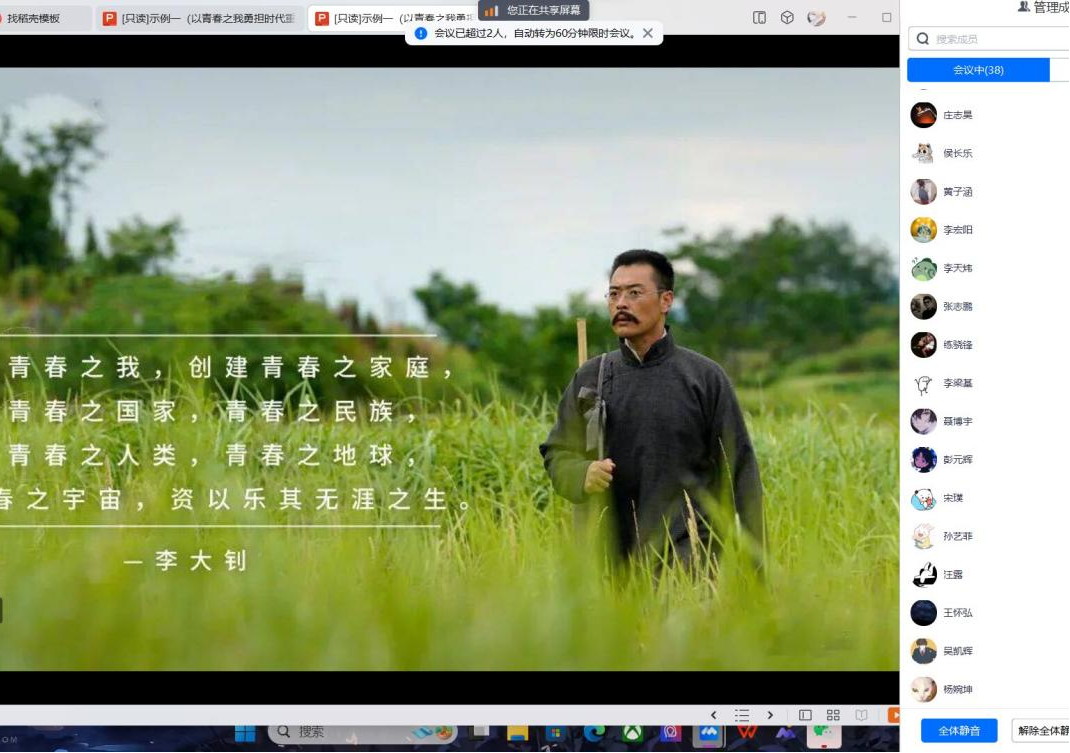Screen dimensions: 1070x753
Task: Open the Windows Start menu
Action: click(x=245, y=733)
